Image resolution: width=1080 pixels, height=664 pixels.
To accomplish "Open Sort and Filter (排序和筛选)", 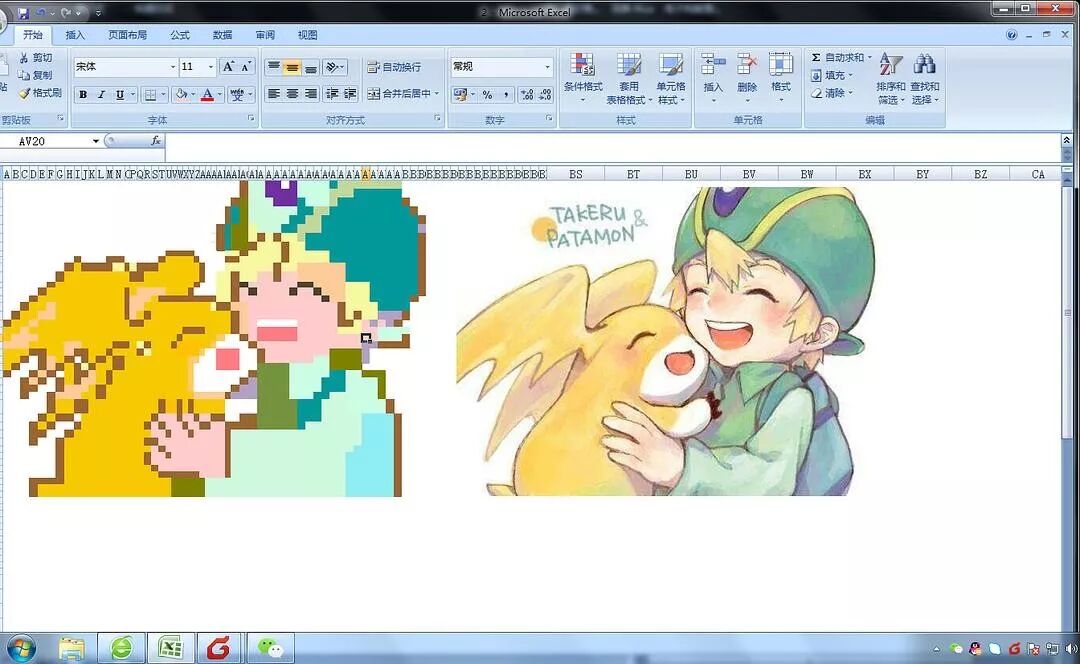I will pyautogui.click(x=891, y=78).
